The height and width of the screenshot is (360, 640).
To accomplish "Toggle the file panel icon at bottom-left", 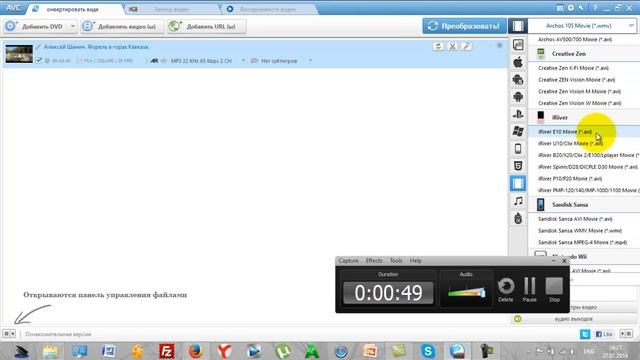I will [x=9, y=334].
